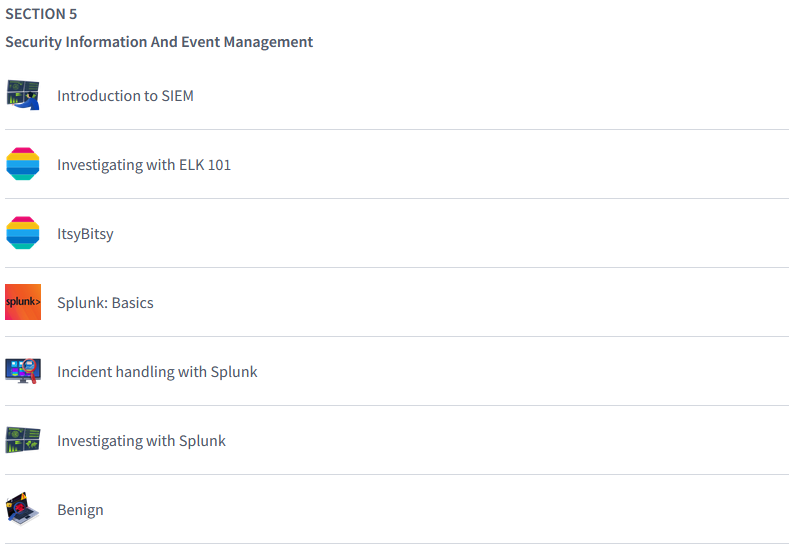Open Incident handling with Splunk link

coord(157,372)
